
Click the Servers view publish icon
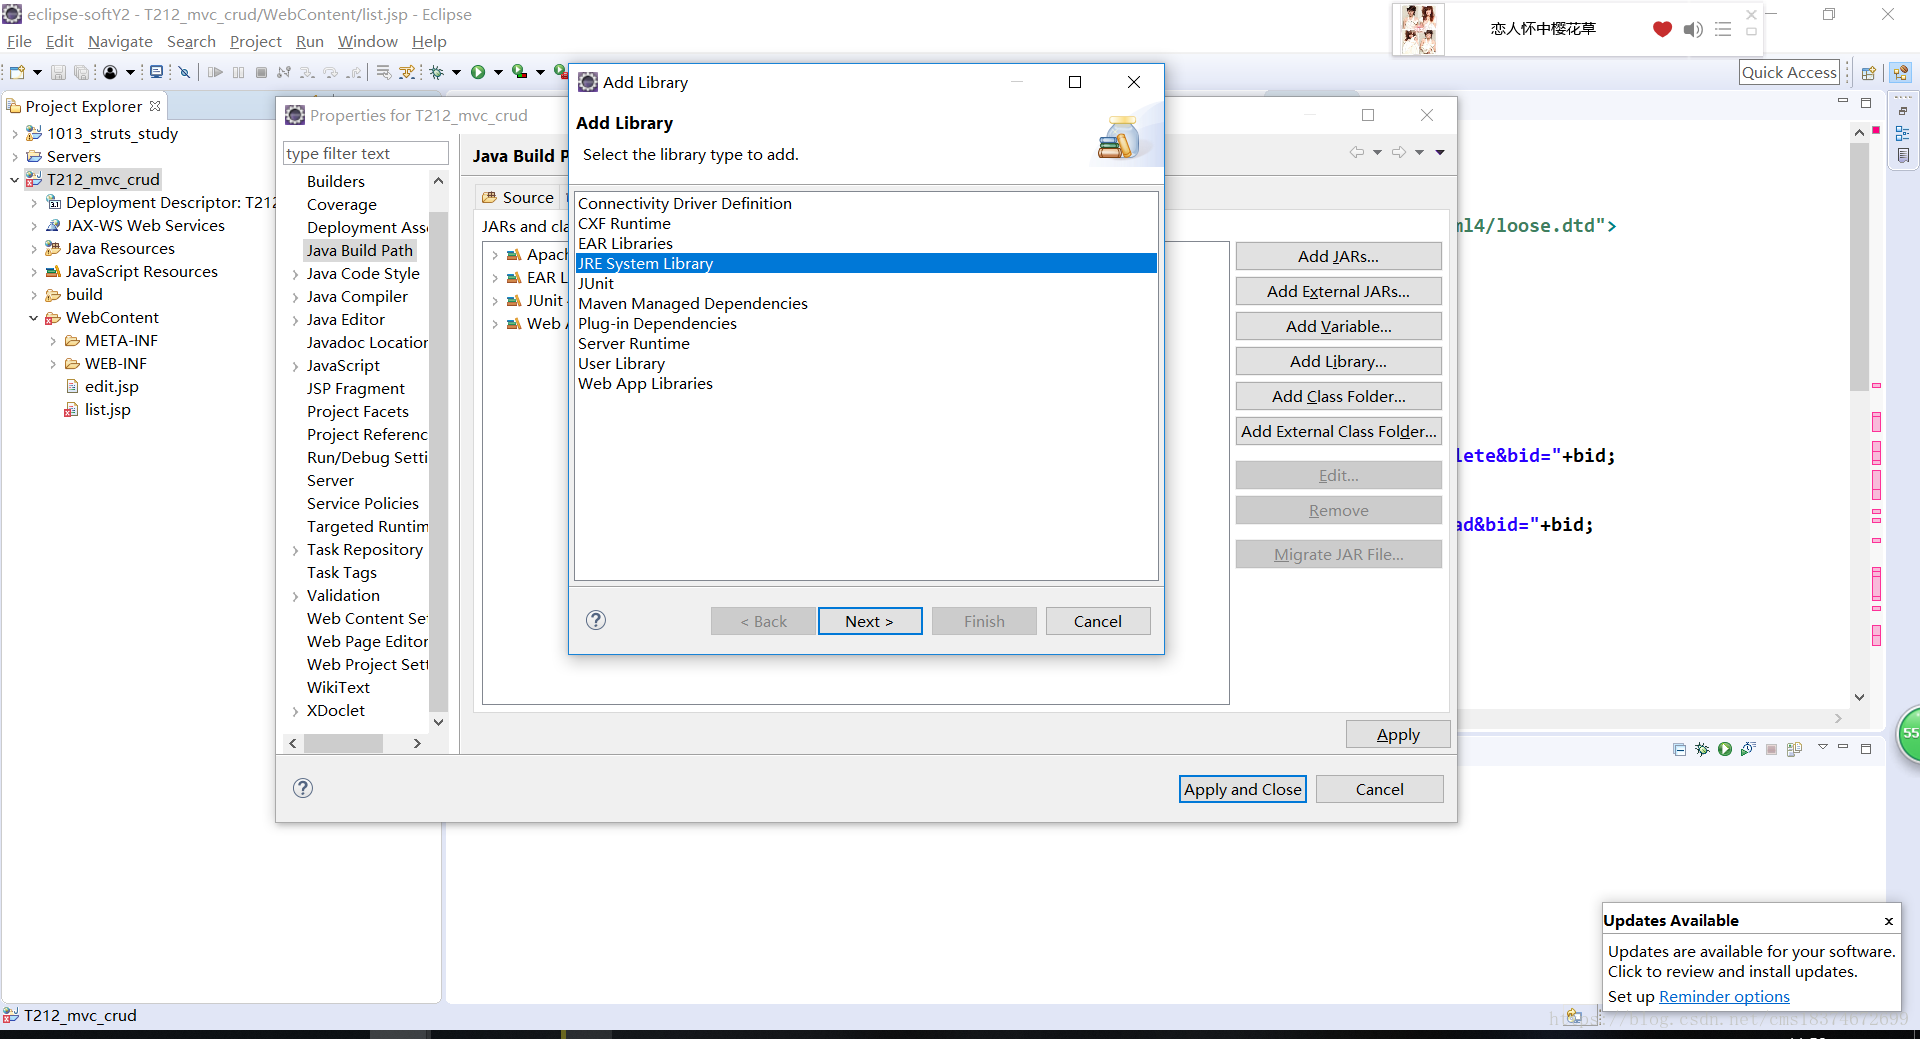click(x=1795, y=749)
